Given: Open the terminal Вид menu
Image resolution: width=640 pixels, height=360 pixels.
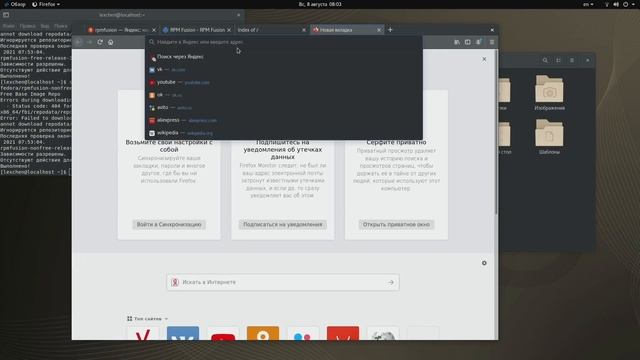Looking at the screenshot, I should [x=44, y=26].
